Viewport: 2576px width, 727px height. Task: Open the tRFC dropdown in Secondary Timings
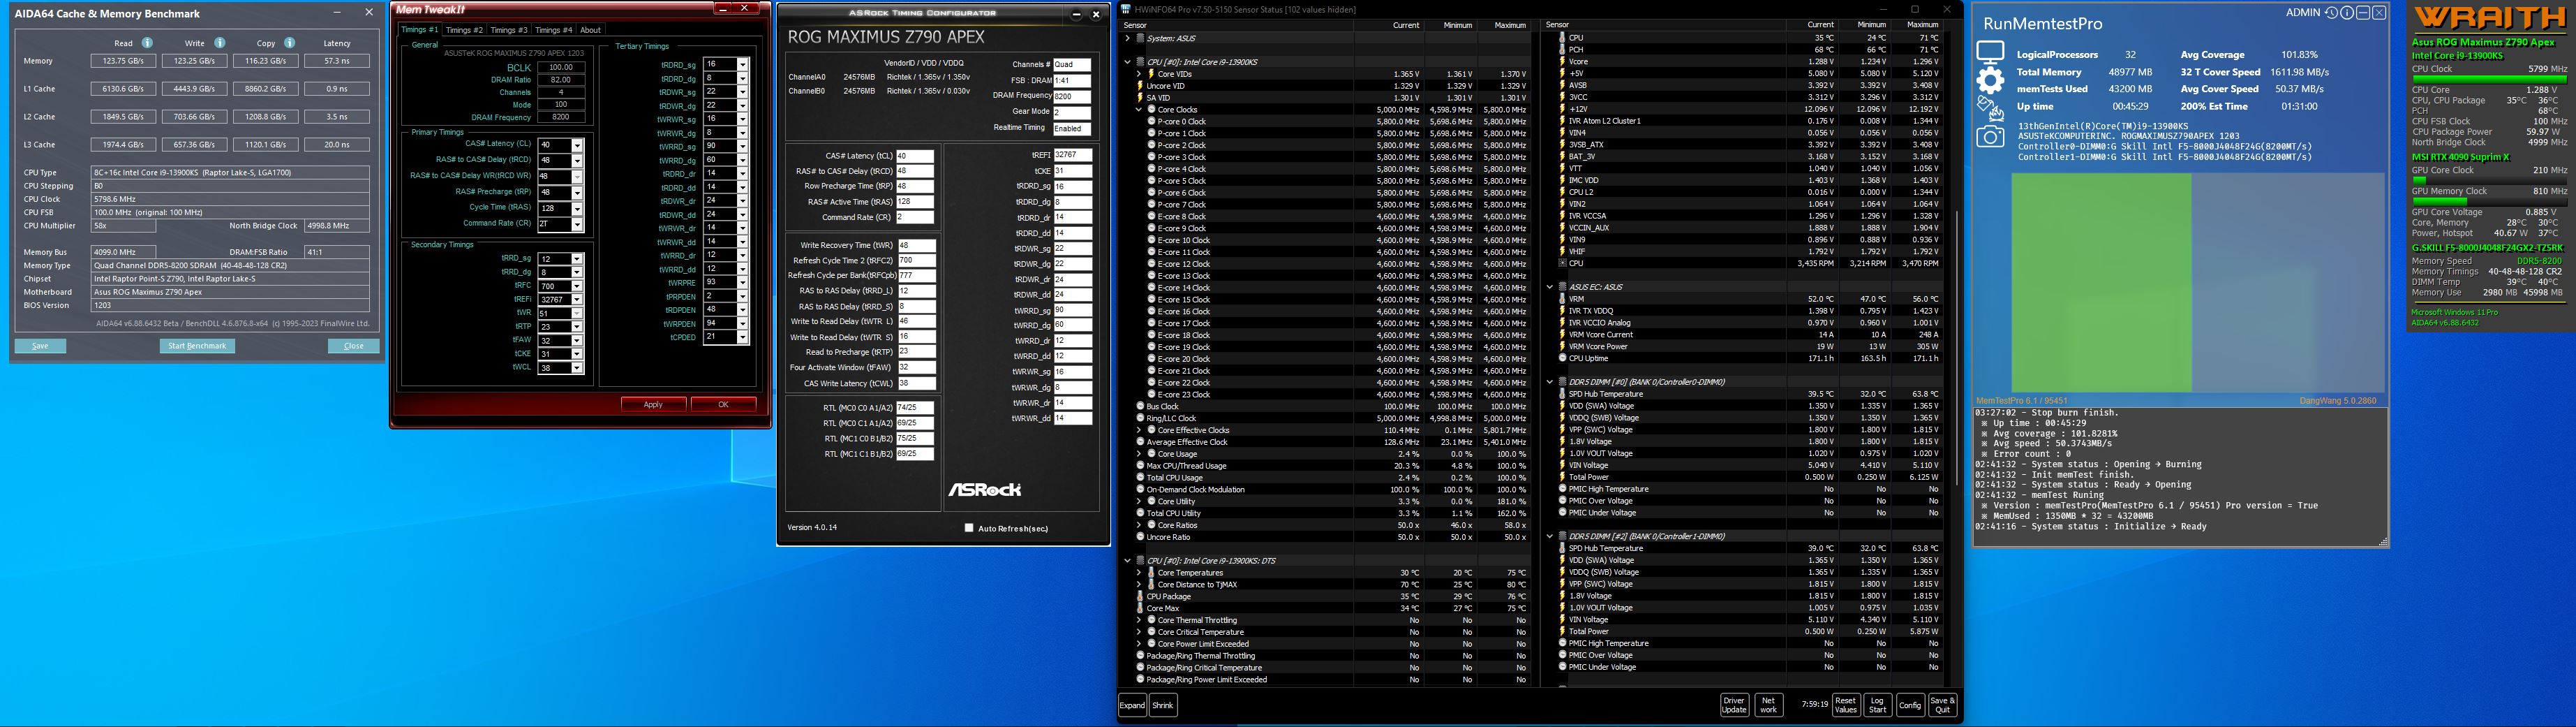click(577, 286)
